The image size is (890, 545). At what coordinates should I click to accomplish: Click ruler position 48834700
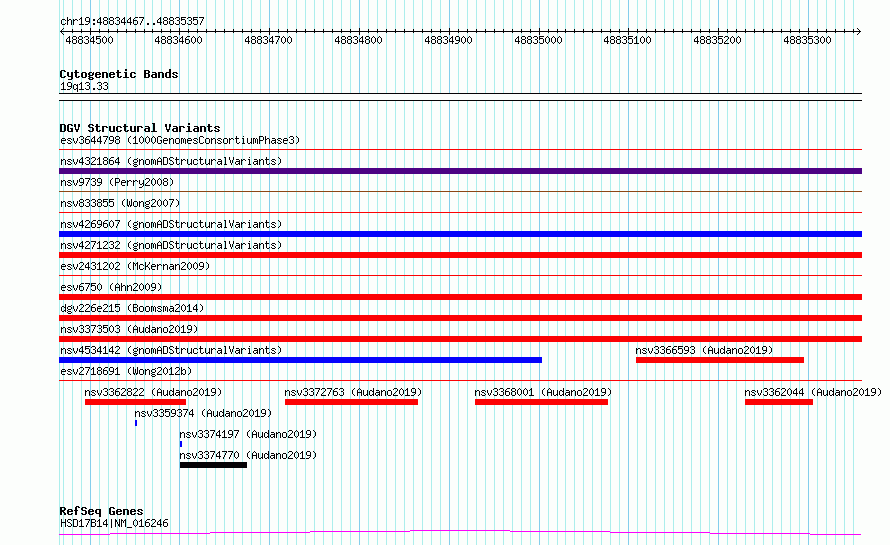pyautogui.click(x=268, y=40)
